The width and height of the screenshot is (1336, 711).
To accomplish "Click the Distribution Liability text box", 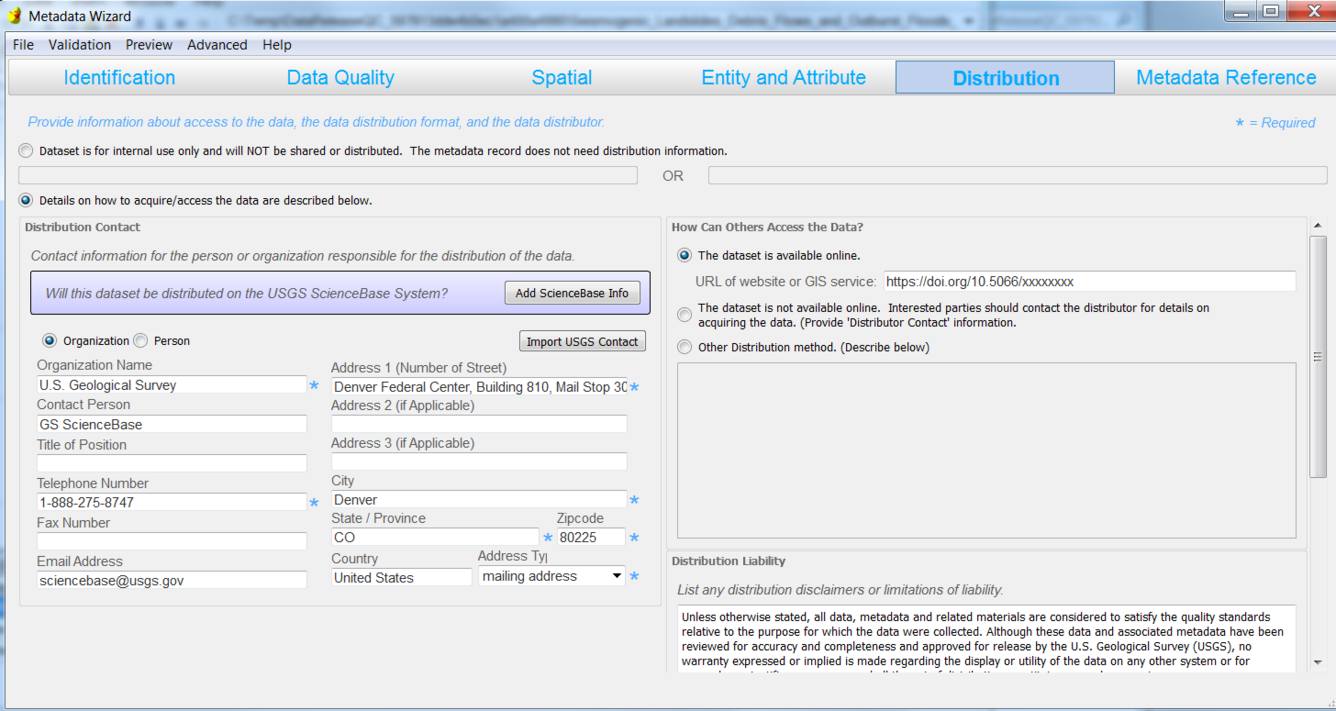I will tap(986, 638).
